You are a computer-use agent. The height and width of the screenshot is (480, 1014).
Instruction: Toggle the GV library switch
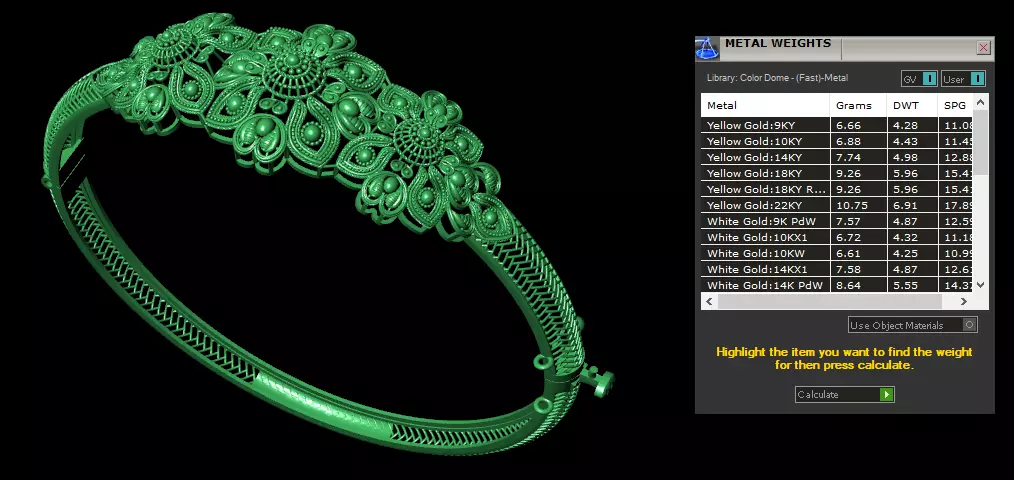tap(919, 79)
